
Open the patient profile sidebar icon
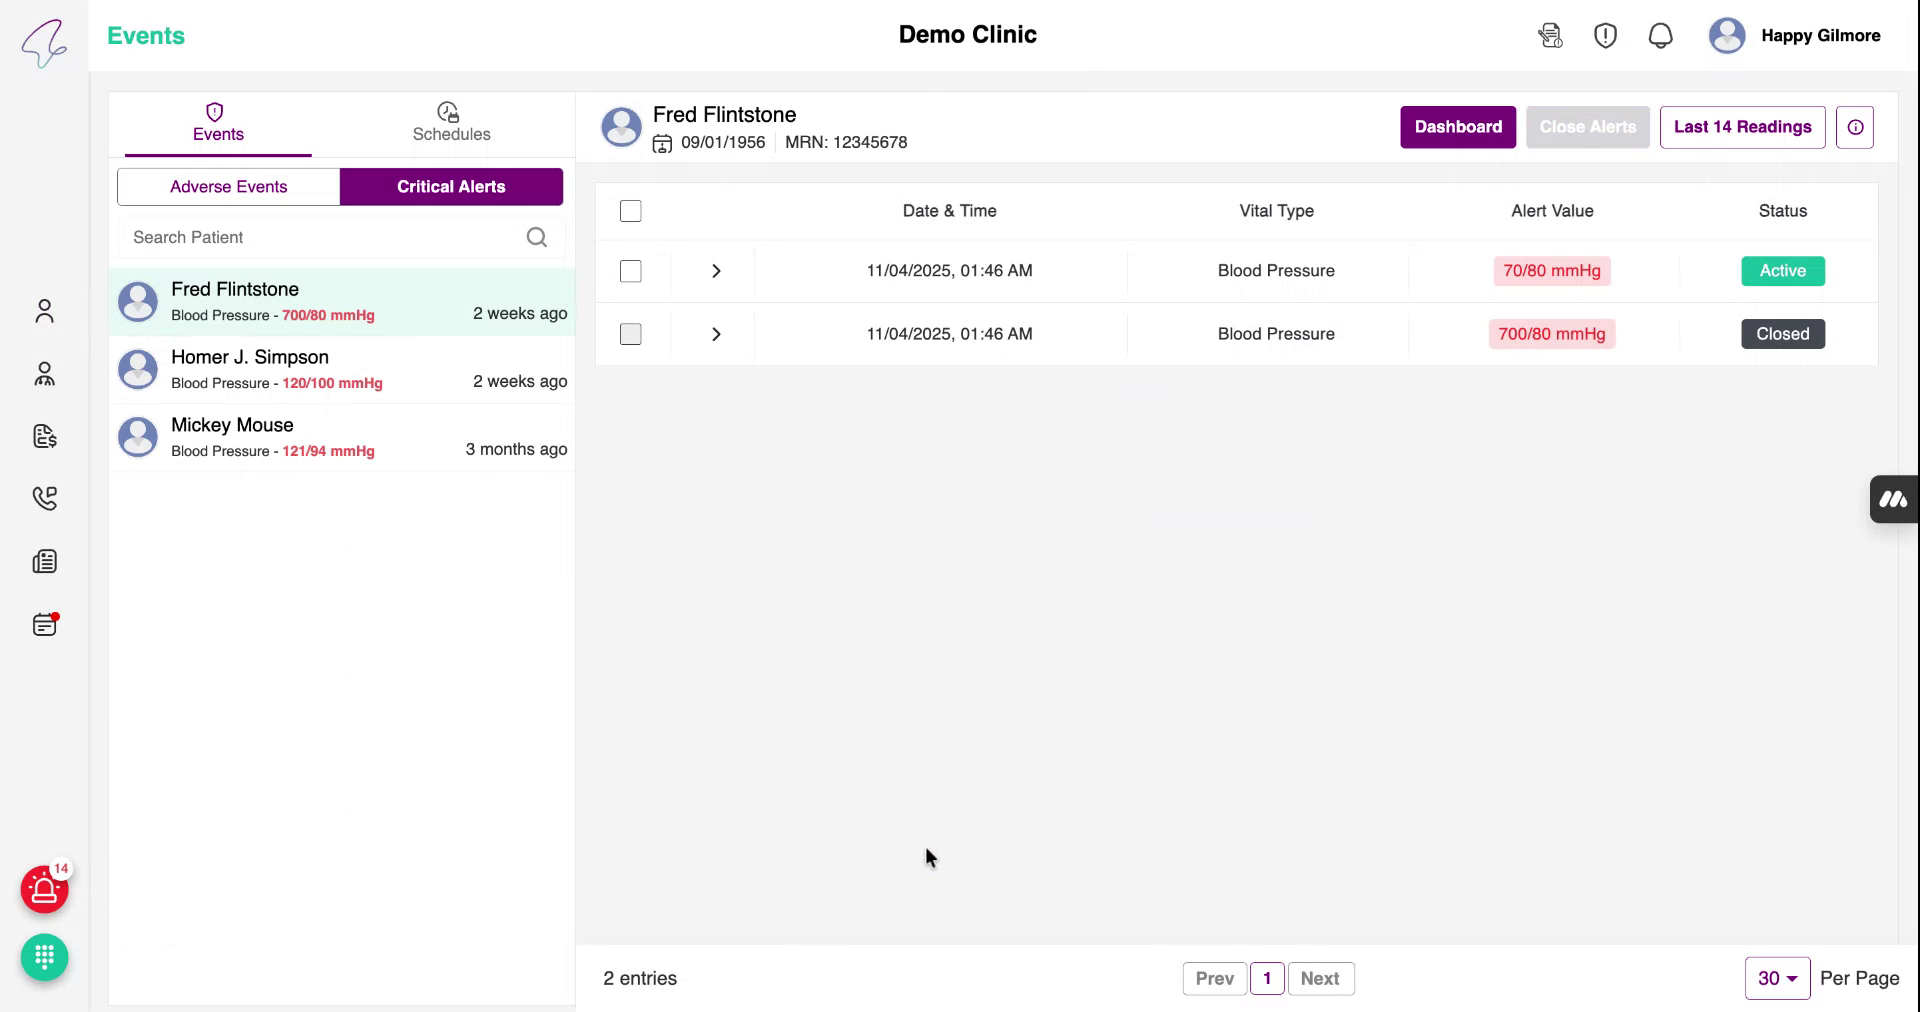(44, 311)
